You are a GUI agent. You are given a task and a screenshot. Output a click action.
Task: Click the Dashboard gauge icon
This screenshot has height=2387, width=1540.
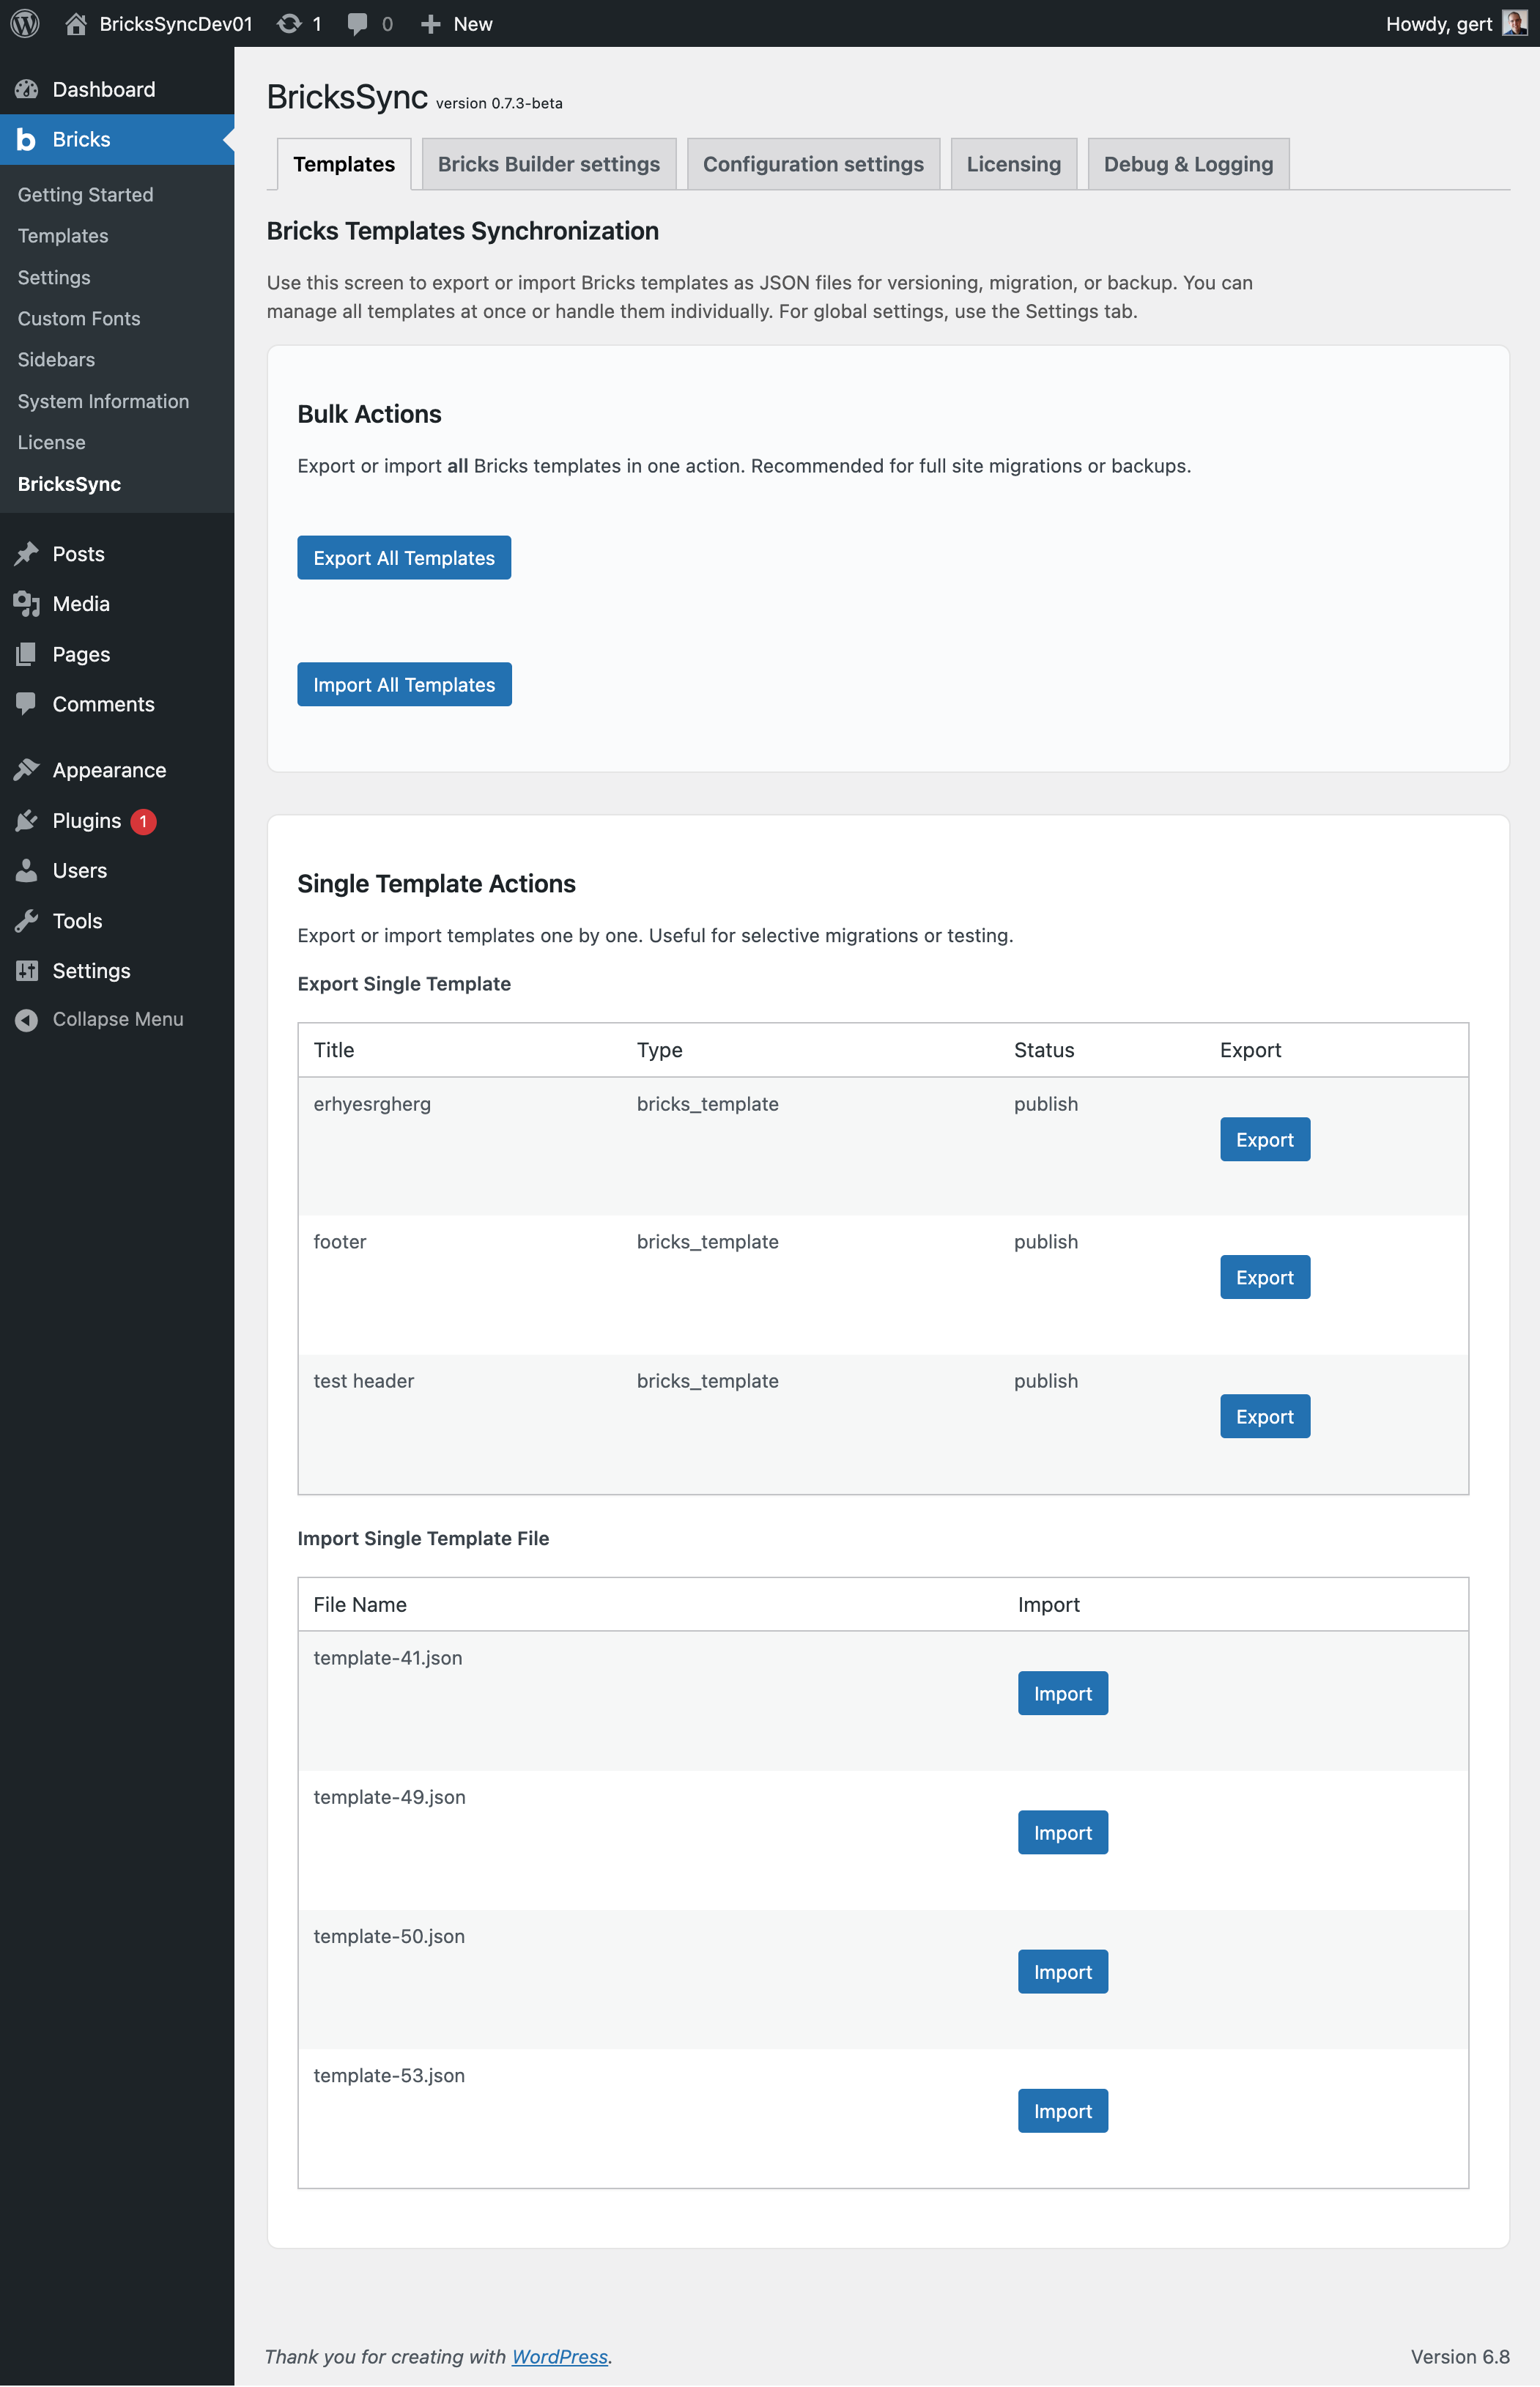tap(26, 89)
